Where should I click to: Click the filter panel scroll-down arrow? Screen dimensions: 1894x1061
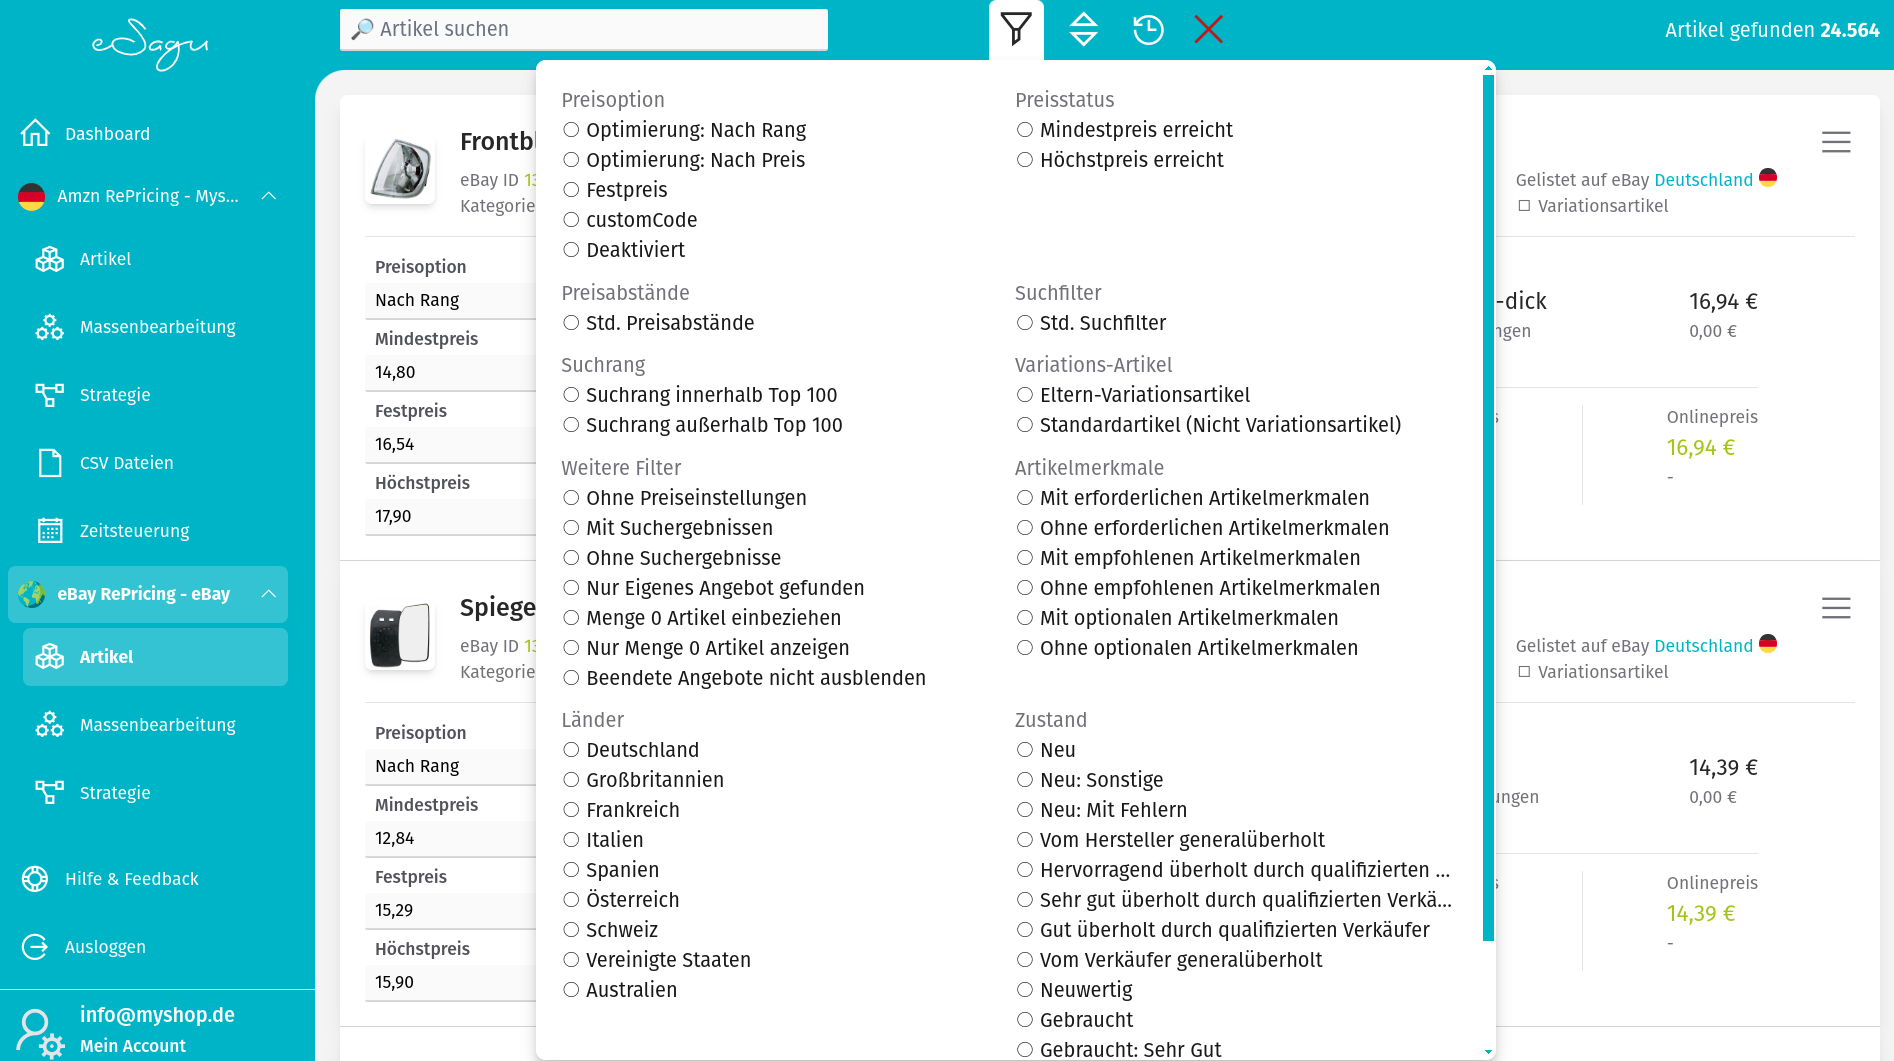click(x=1488, y=1052)
